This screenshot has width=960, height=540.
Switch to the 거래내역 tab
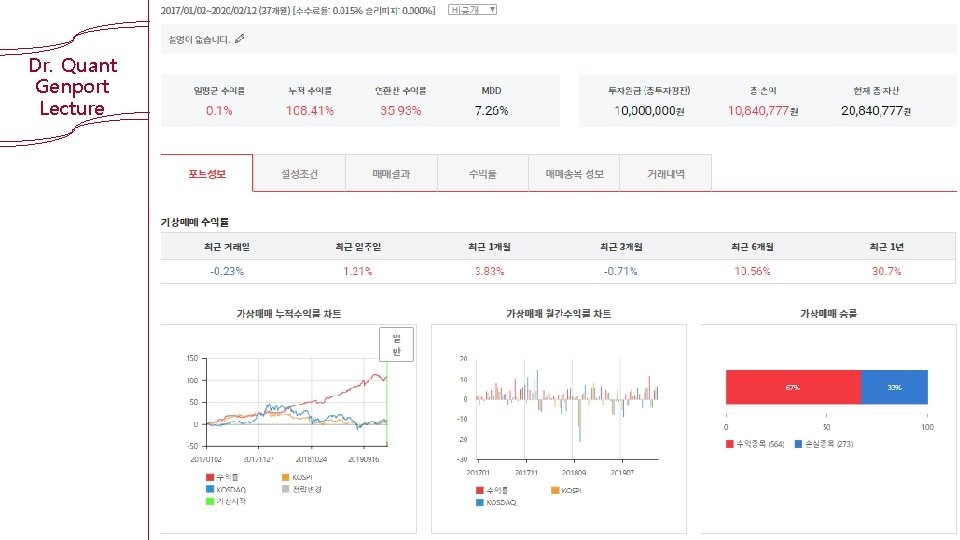pyautogui.click(x=666, y=174)
